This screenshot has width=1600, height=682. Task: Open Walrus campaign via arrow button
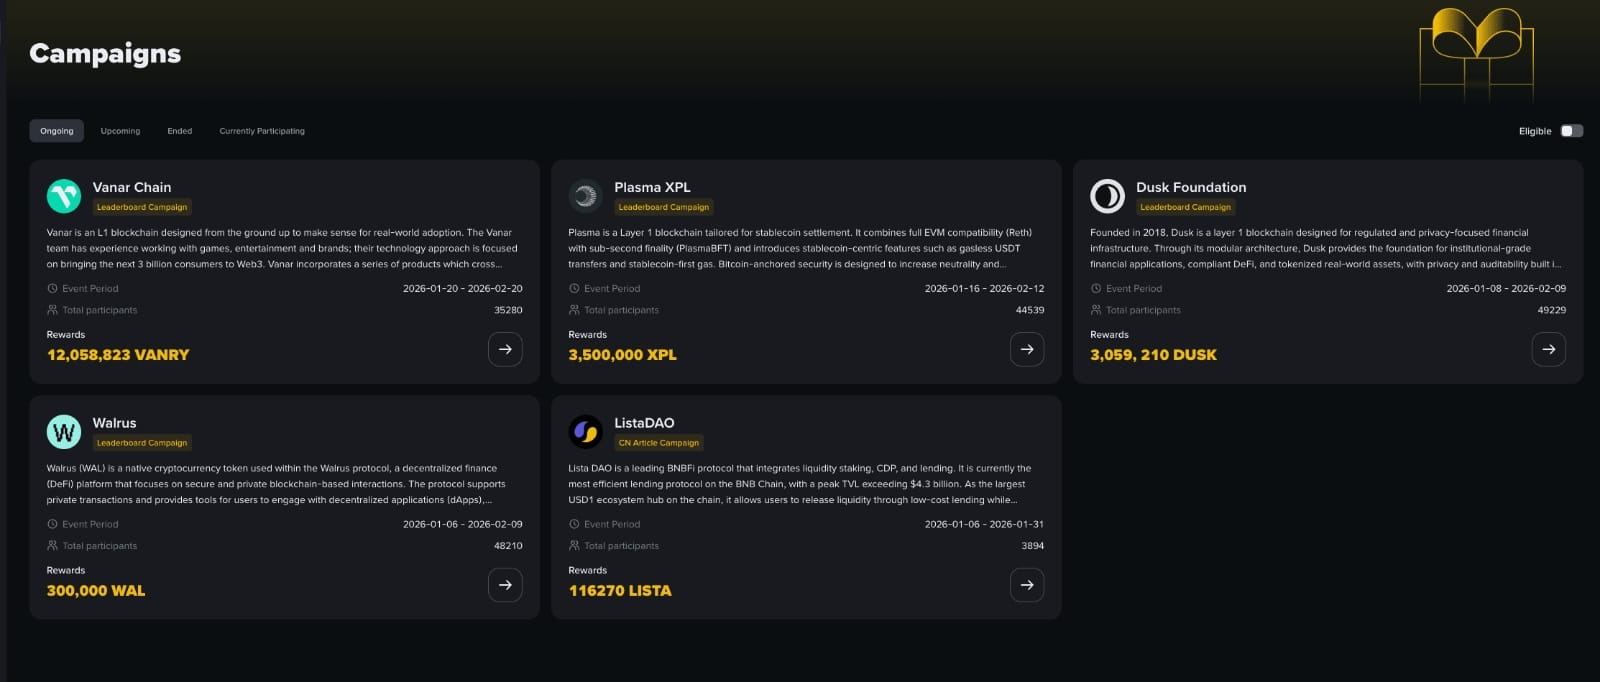(x=505, y=585)
